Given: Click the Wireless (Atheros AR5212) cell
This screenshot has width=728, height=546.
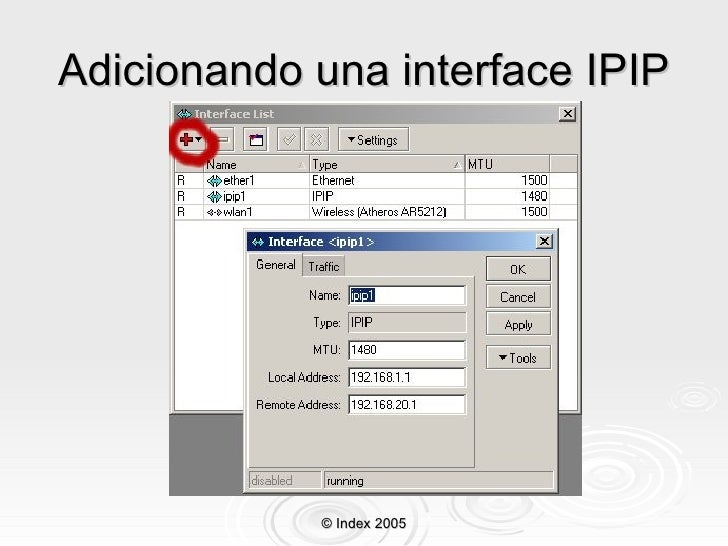Looking at the screenshot, I should pyautogui.click(x=387, y=212).
